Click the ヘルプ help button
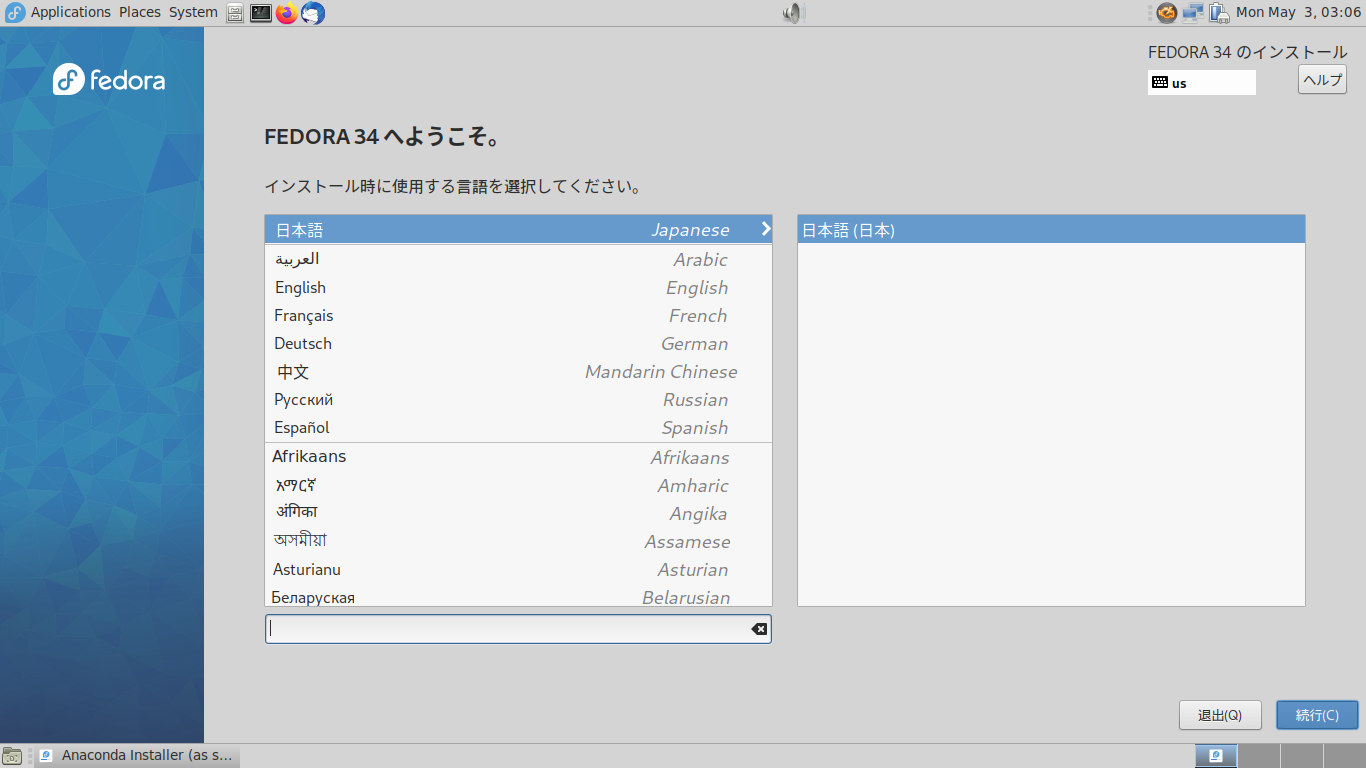The height and width of the screenshot is (768, 1366). [1322, 80]
